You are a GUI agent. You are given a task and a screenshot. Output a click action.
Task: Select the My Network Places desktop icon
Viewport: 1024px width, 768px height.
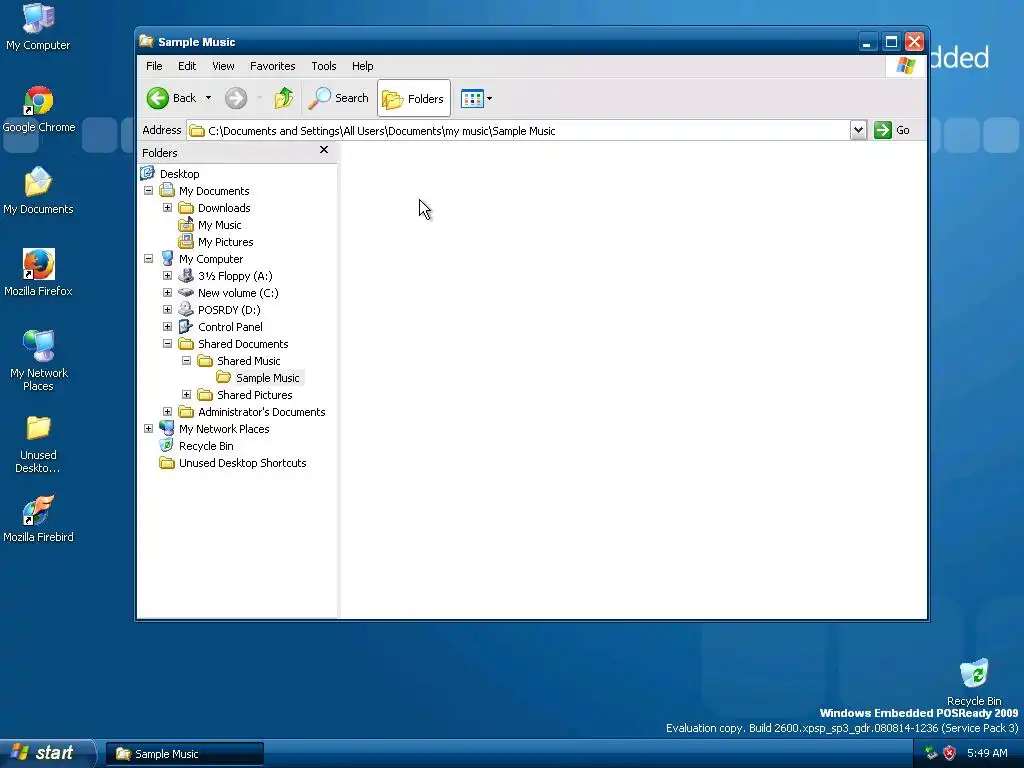click(39, 361)
